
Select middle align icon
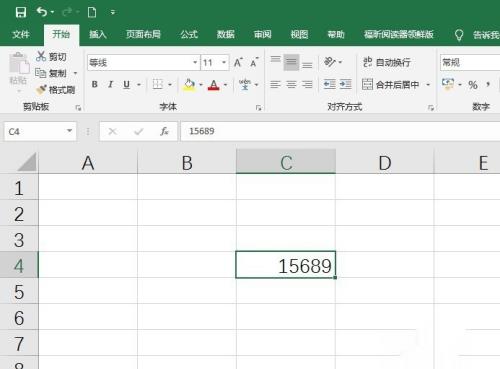[291, 62]
